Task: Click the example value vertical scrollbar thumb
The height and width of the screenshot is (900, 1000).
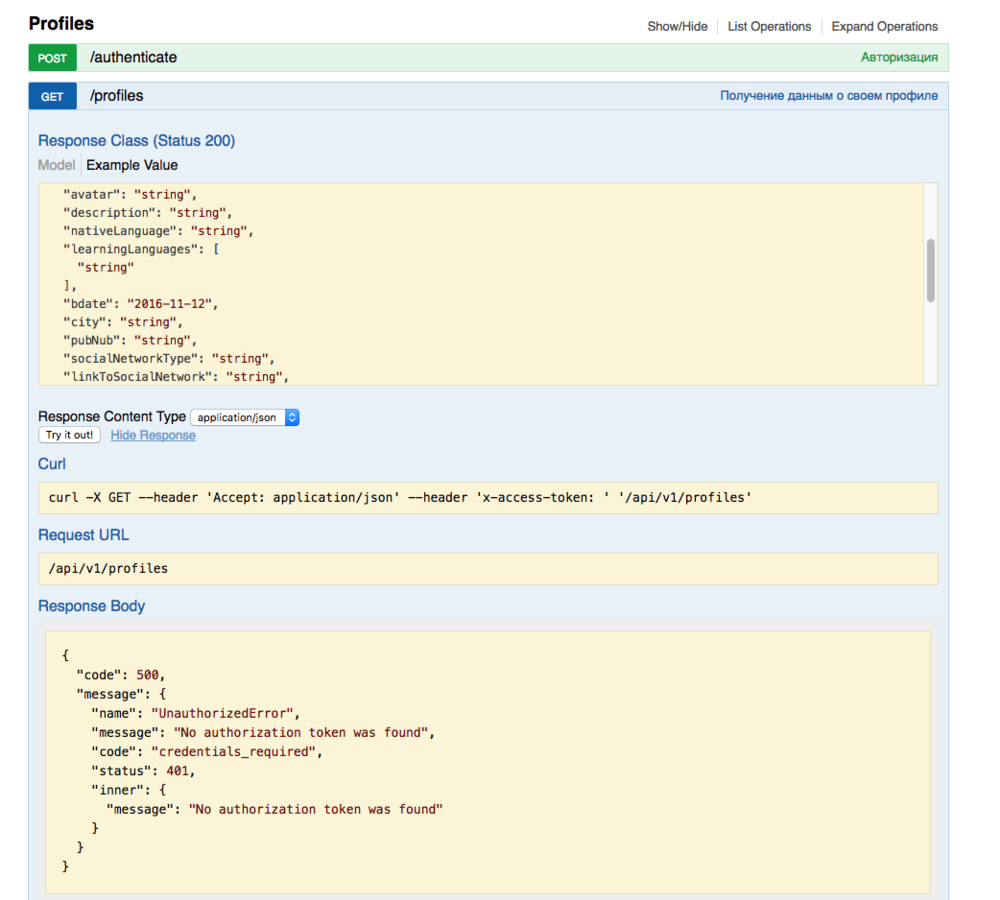Action: pos(930,270)
